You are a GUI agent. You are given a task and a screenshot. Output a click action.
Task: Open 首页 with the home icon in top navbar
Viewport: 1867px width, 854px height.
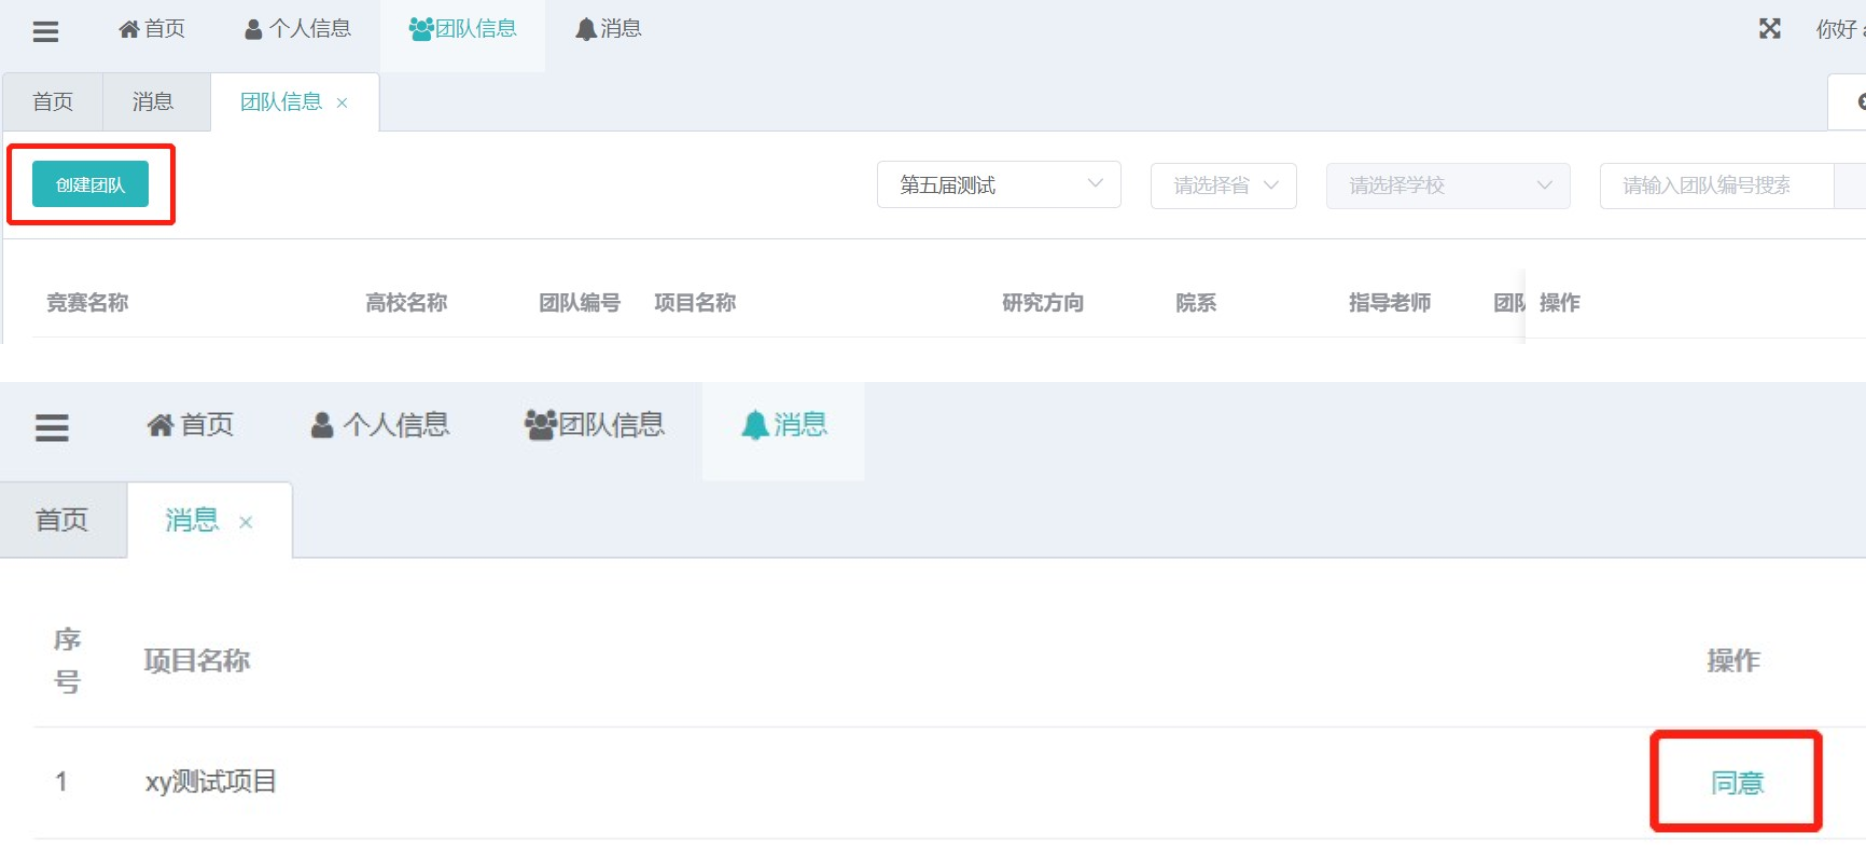152,29
